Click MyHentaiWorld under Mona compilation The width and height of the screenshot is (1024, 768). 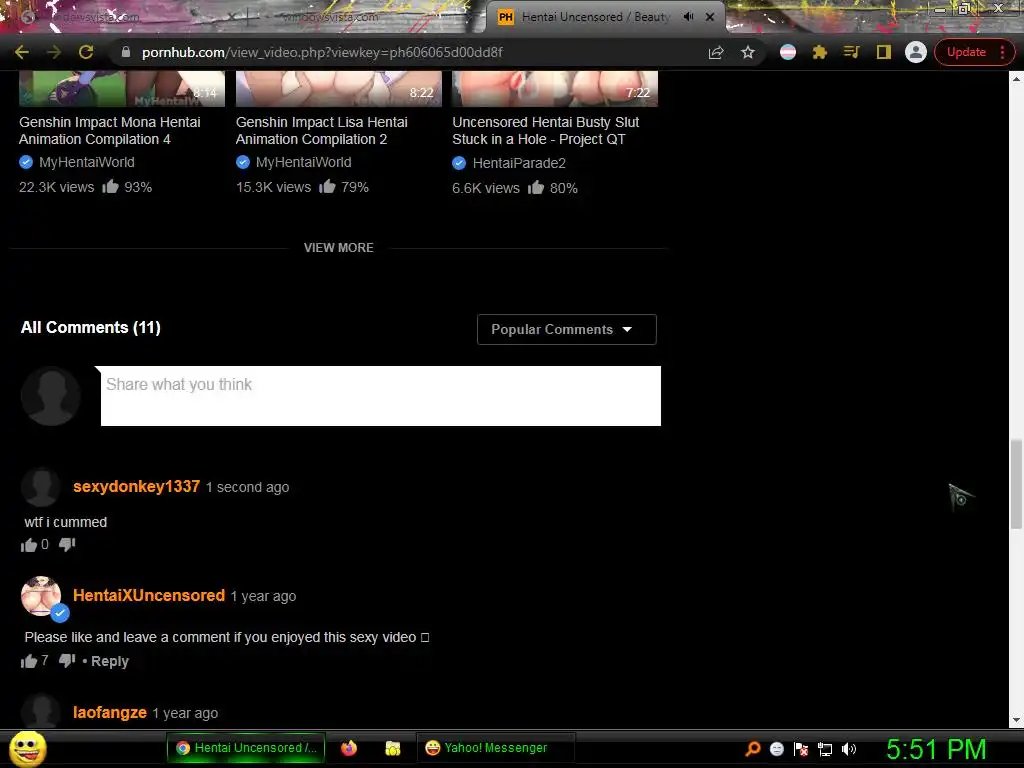(x=87, y=162)
